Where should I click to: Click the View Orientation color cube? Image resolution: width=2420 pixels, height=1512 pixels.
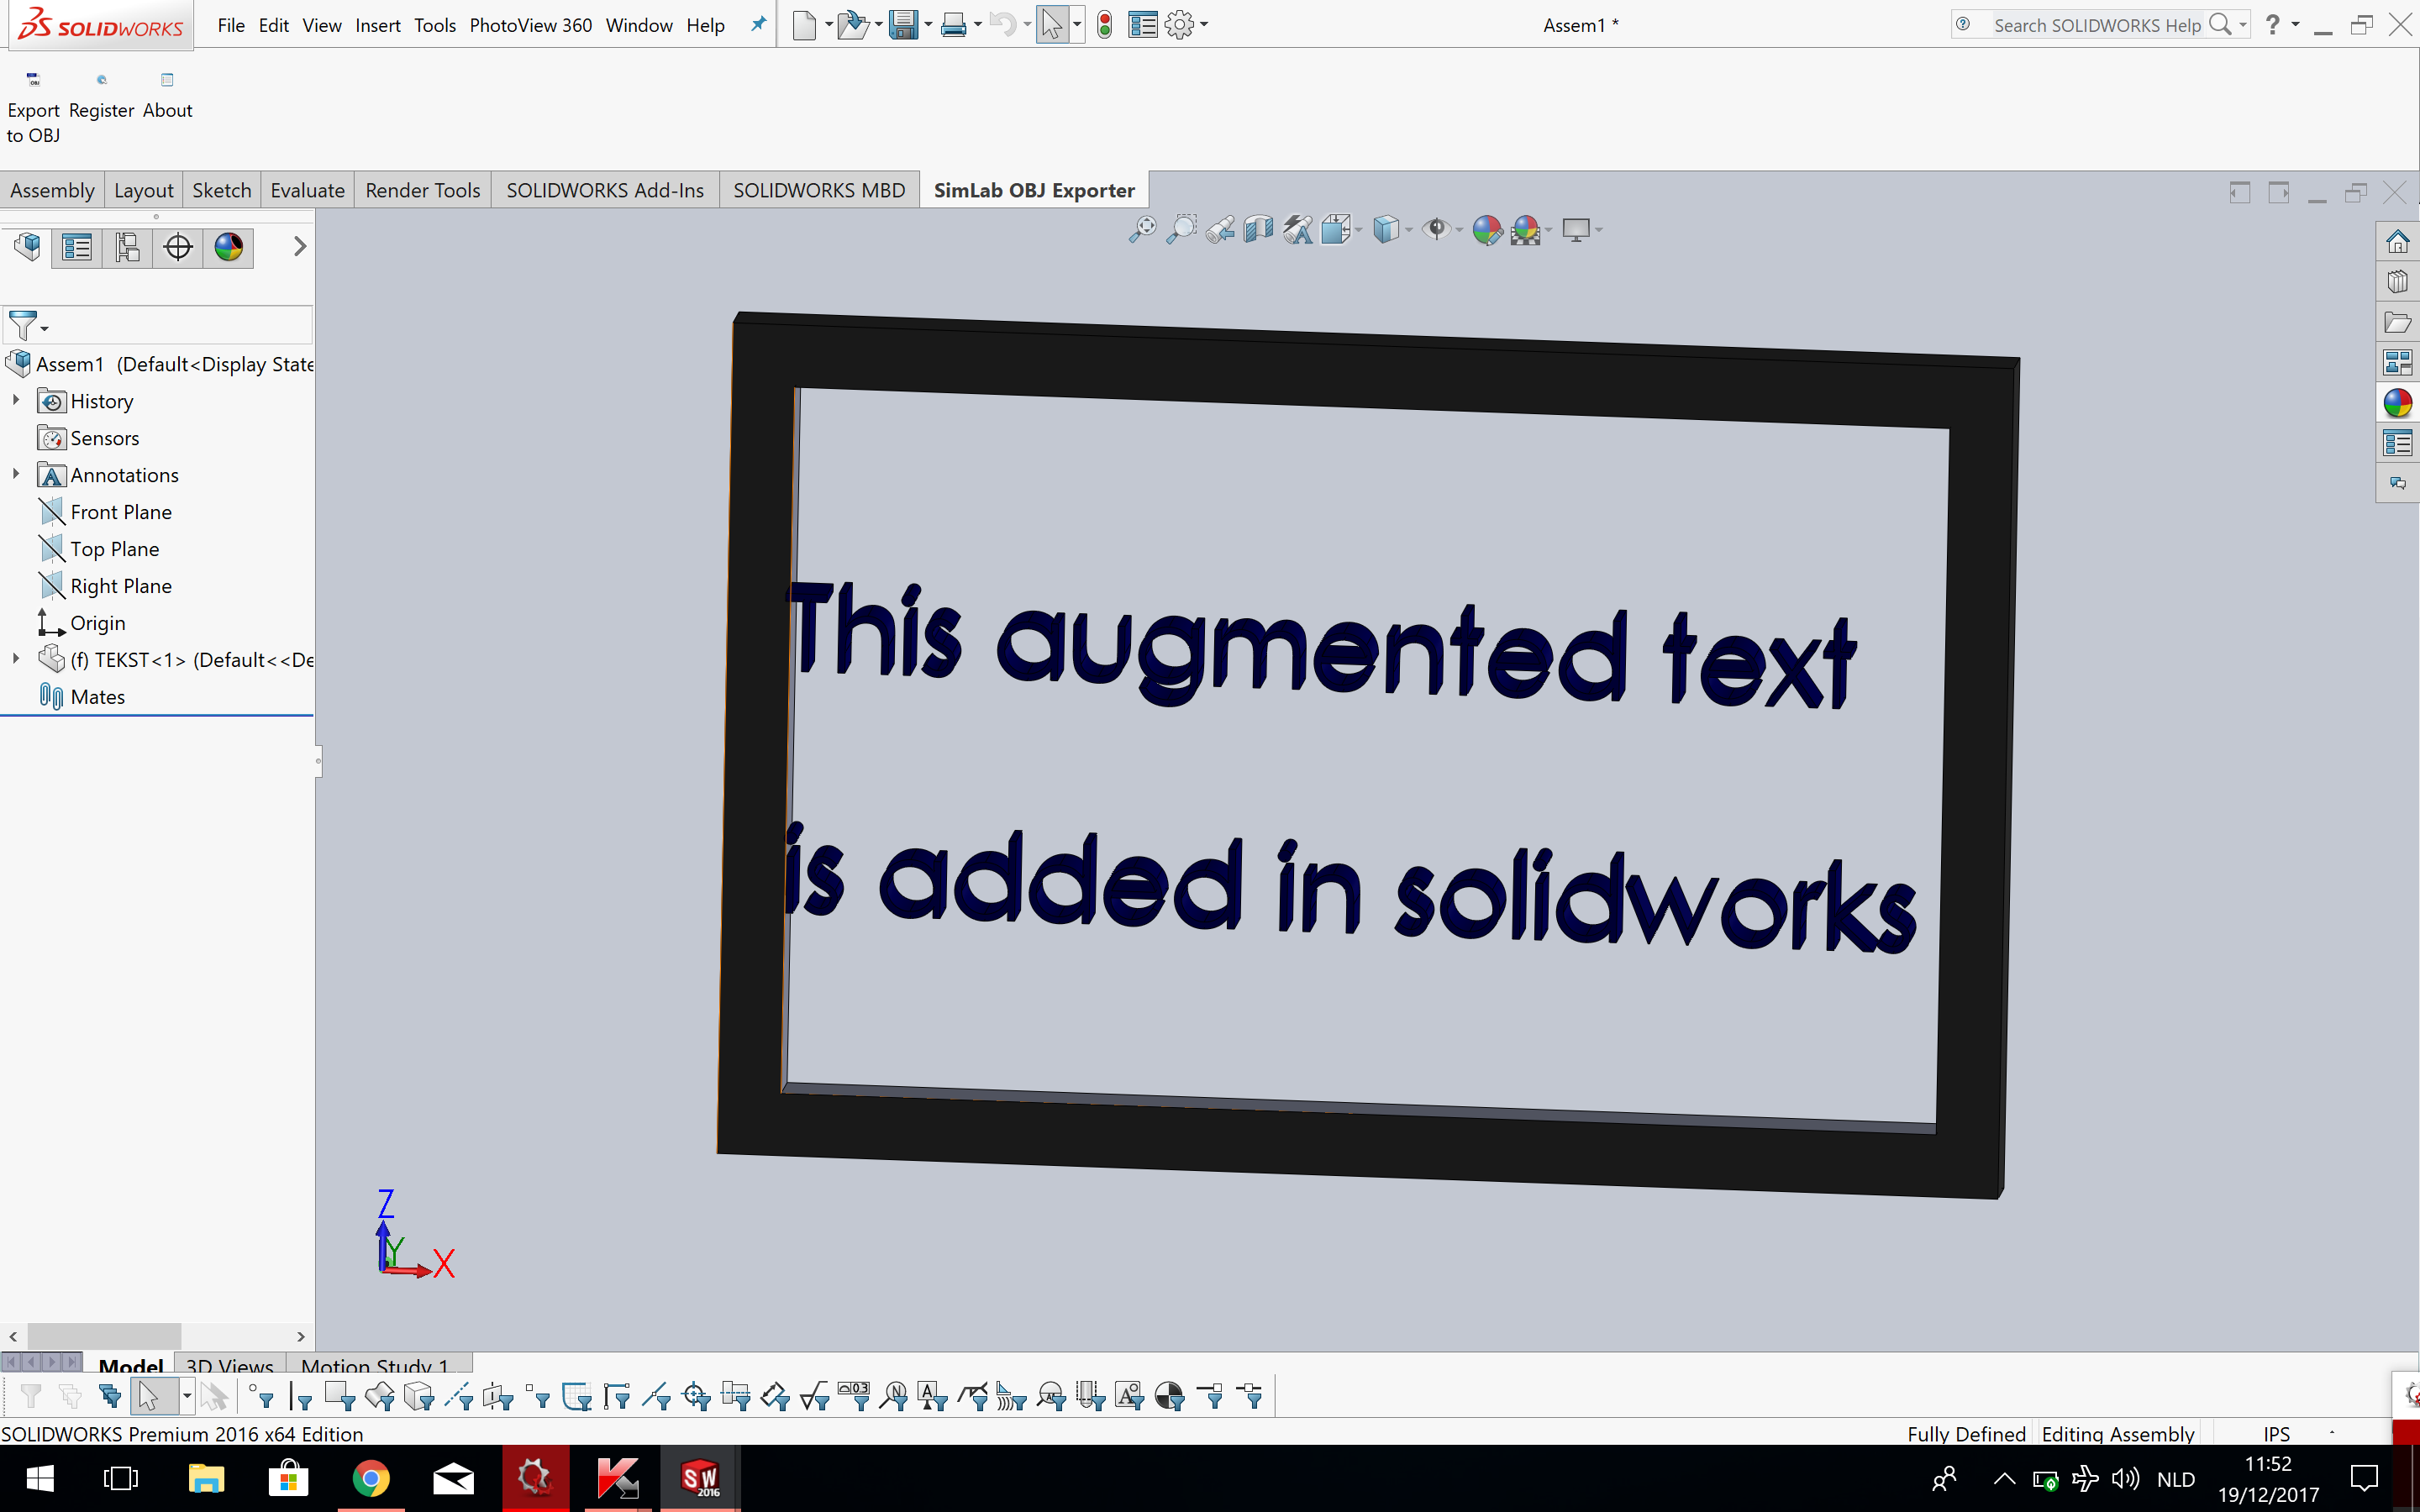[x=1389, y=229]
